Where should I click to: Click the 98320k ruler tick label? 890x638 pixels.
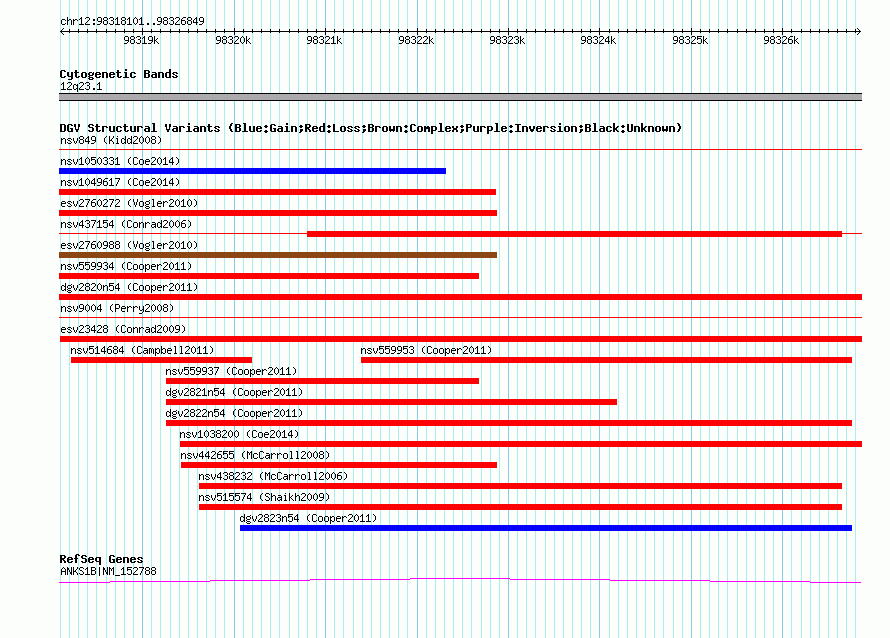[233, 40]
